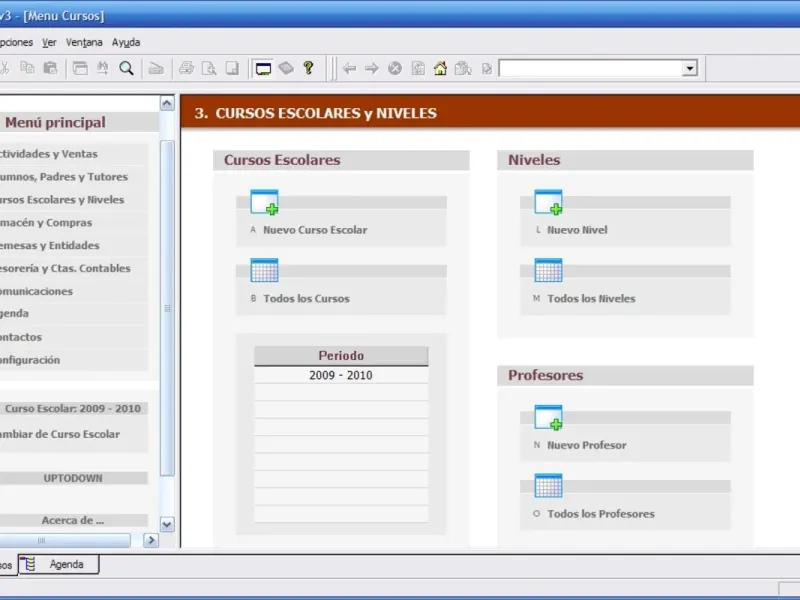The image size is (800, 600).
Task: Click the Todos los Profesores grid icon
Action: pos(548,486)
